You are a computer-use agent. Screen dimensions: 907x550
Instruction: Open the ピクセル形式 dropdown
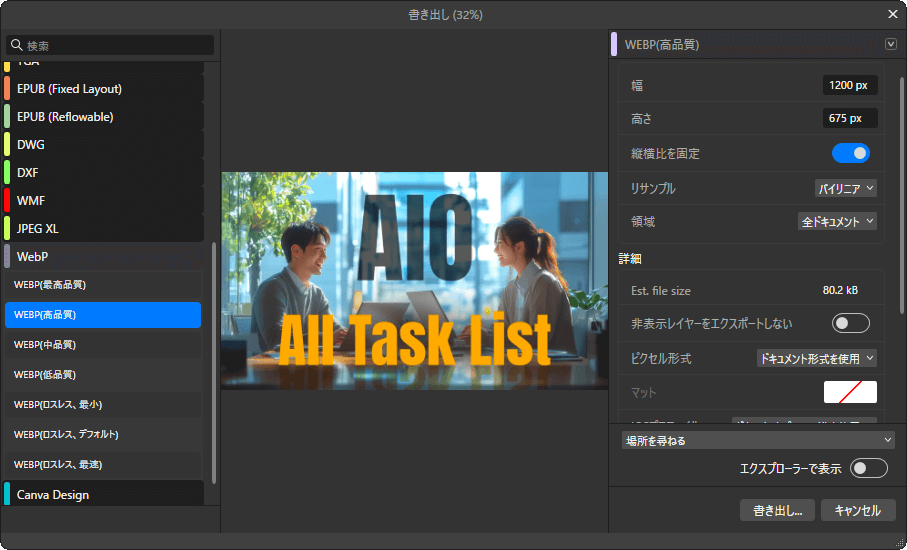[817, 358]
